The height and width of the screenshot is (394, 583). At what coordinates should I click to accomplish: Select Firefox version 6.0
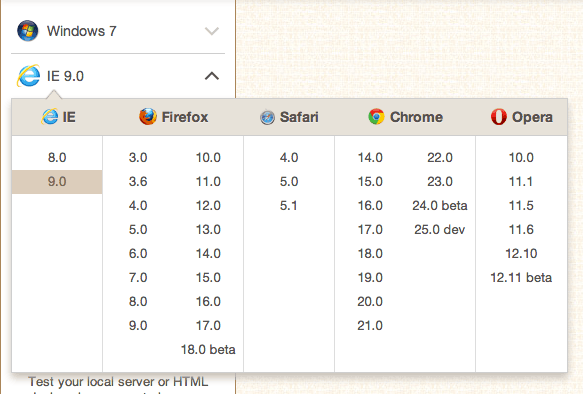coord(138,253)
